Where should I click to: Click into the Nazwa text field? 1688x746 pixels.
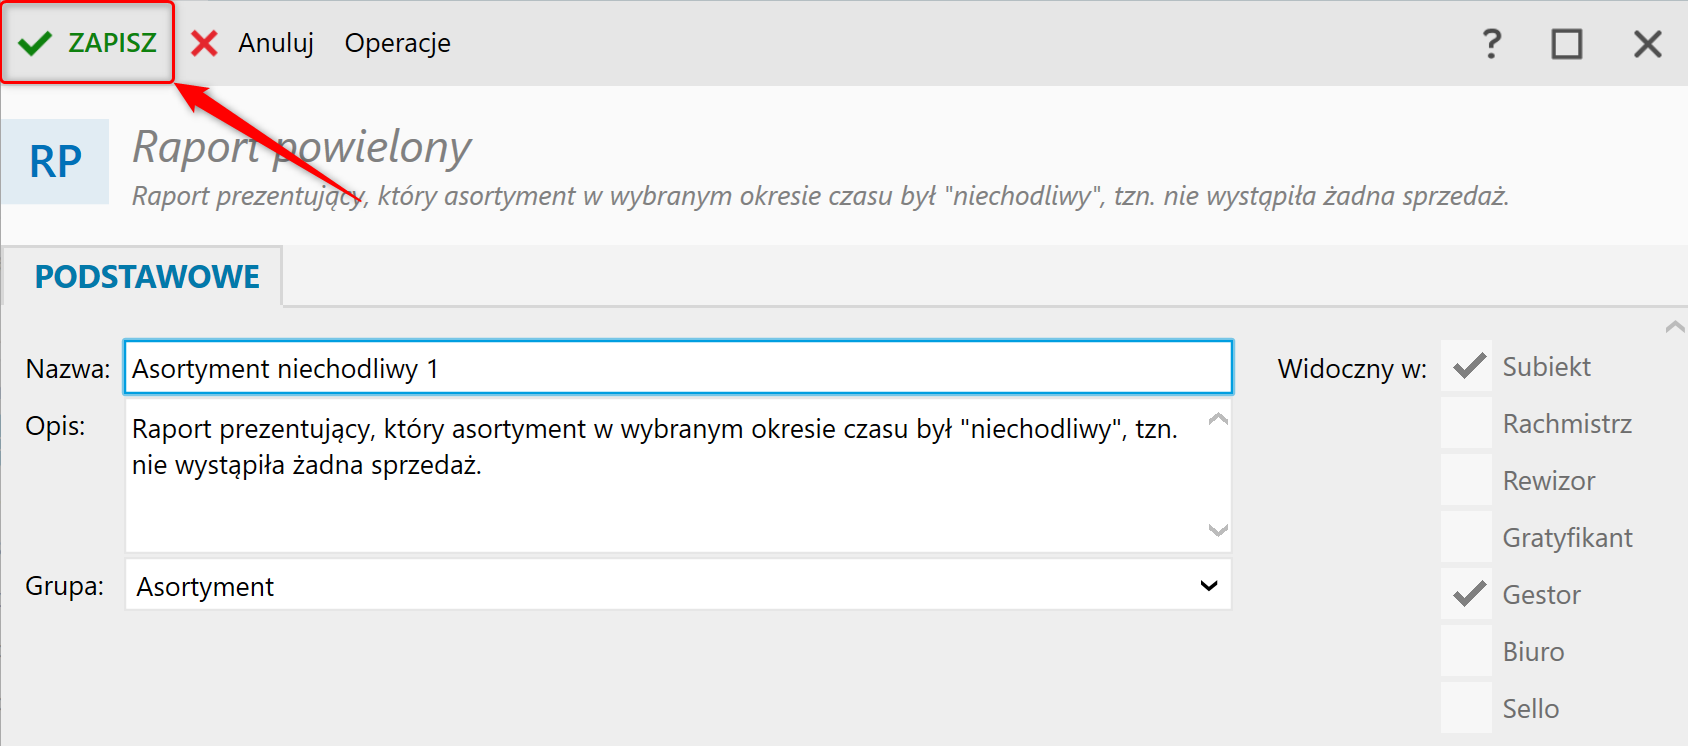(x=678, y=369)
